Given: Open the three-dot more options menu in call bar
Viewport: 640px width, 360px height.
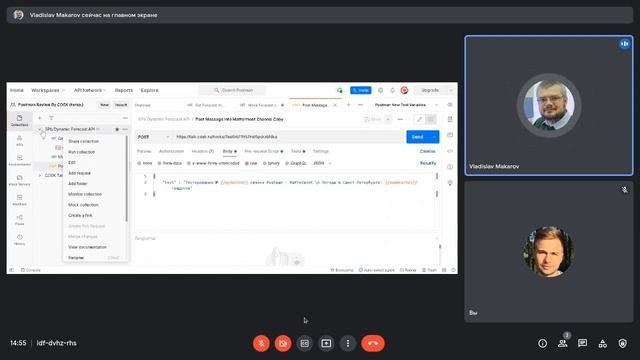Looking at the screenshot, I should click(348, 343).
